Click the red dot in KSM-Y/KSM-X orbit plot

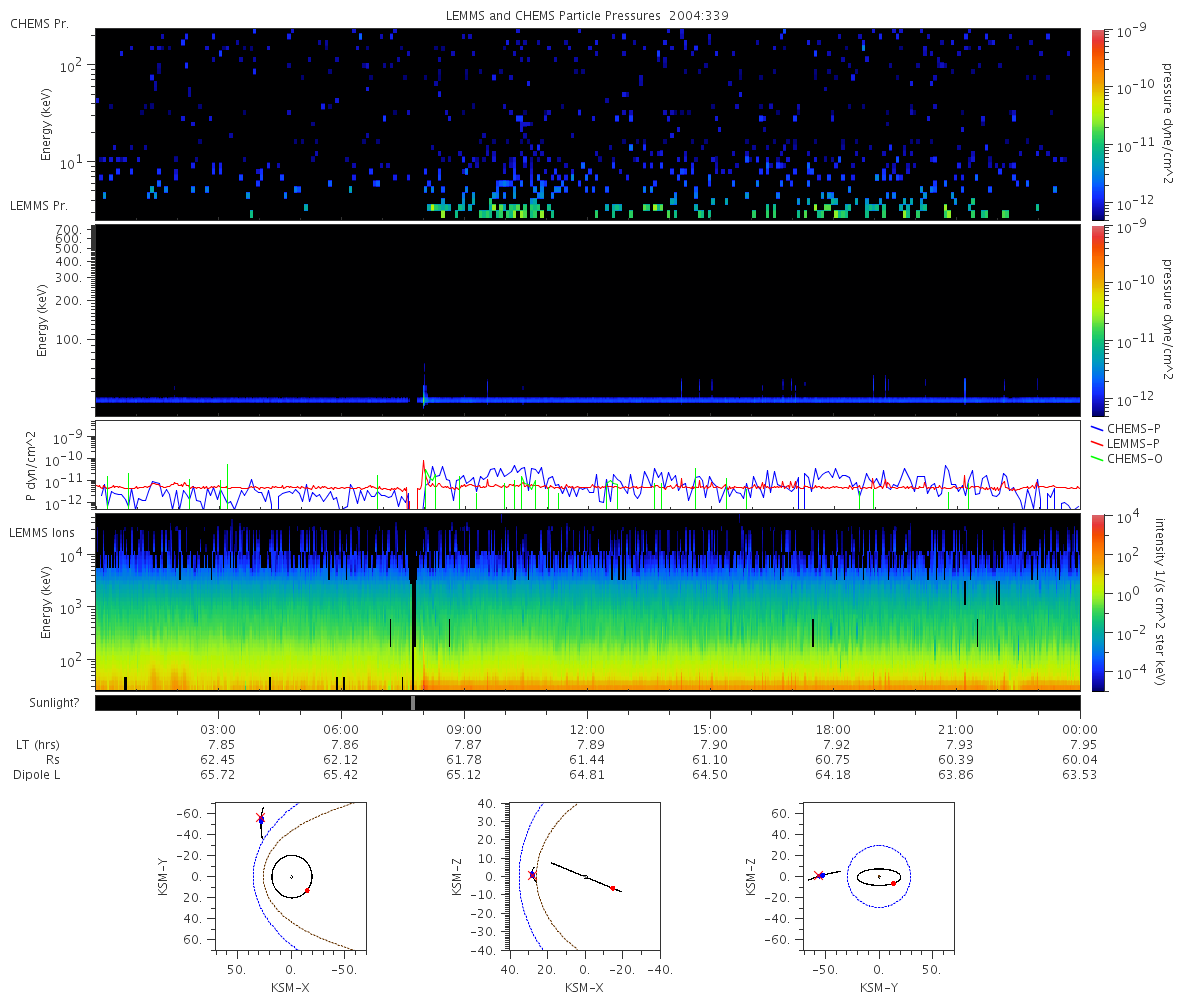click(x=307, y=890)
